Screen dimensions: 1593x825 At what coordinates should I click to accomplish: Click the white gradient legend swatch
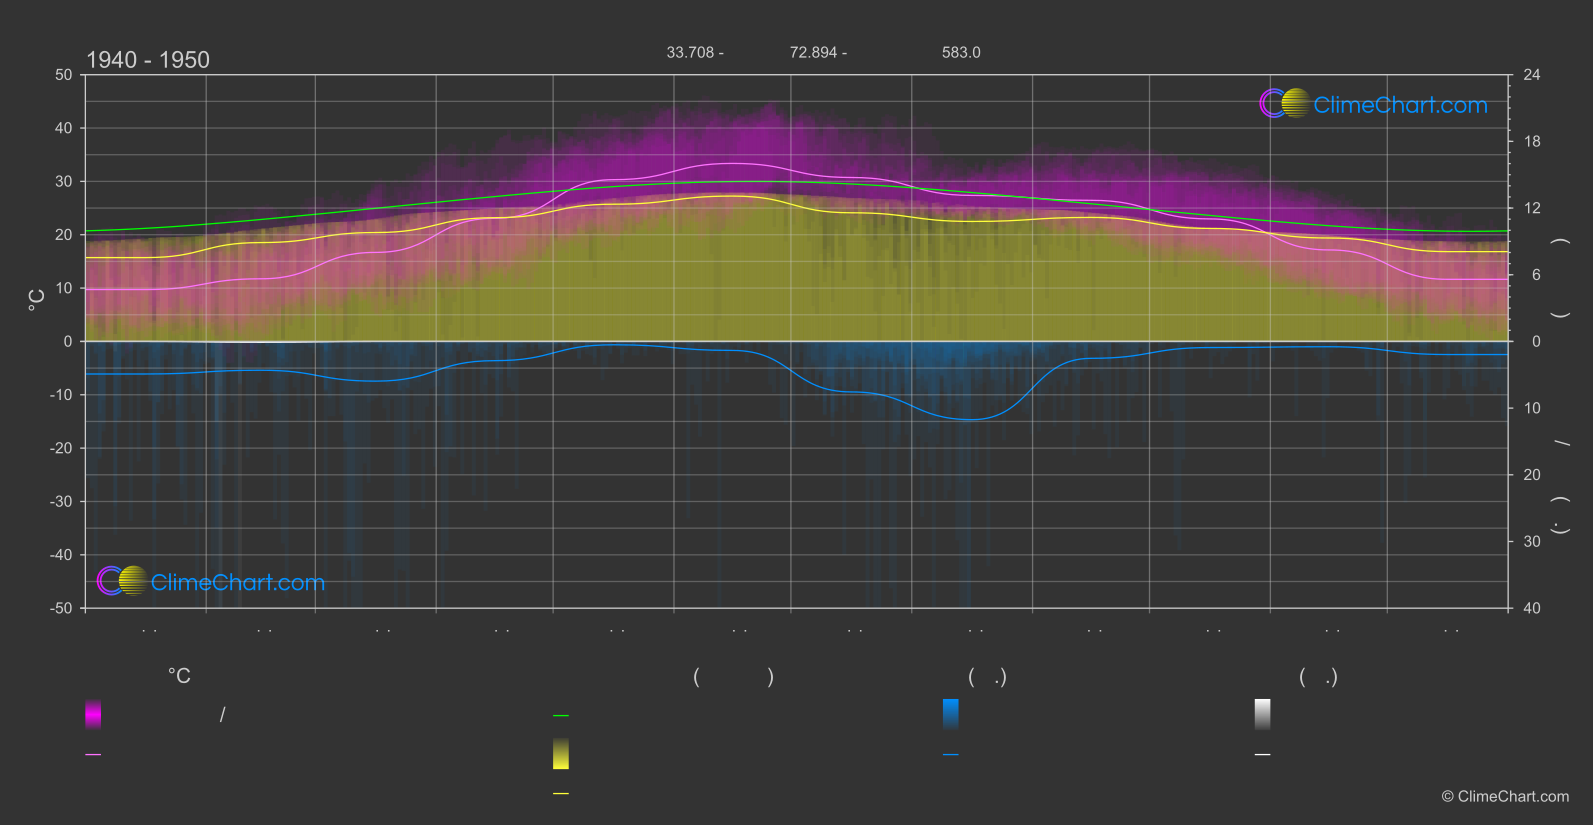pos(1263,714)
